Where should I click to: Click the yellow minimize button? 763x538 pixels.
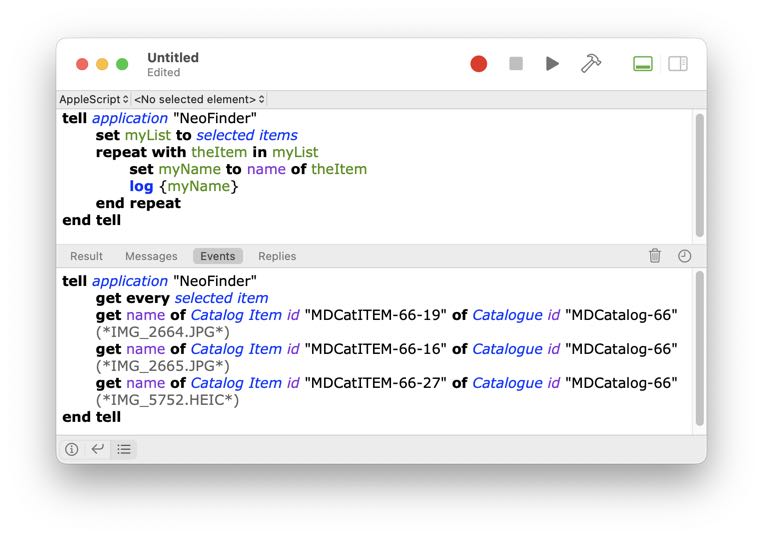click(x=102, y=64)
